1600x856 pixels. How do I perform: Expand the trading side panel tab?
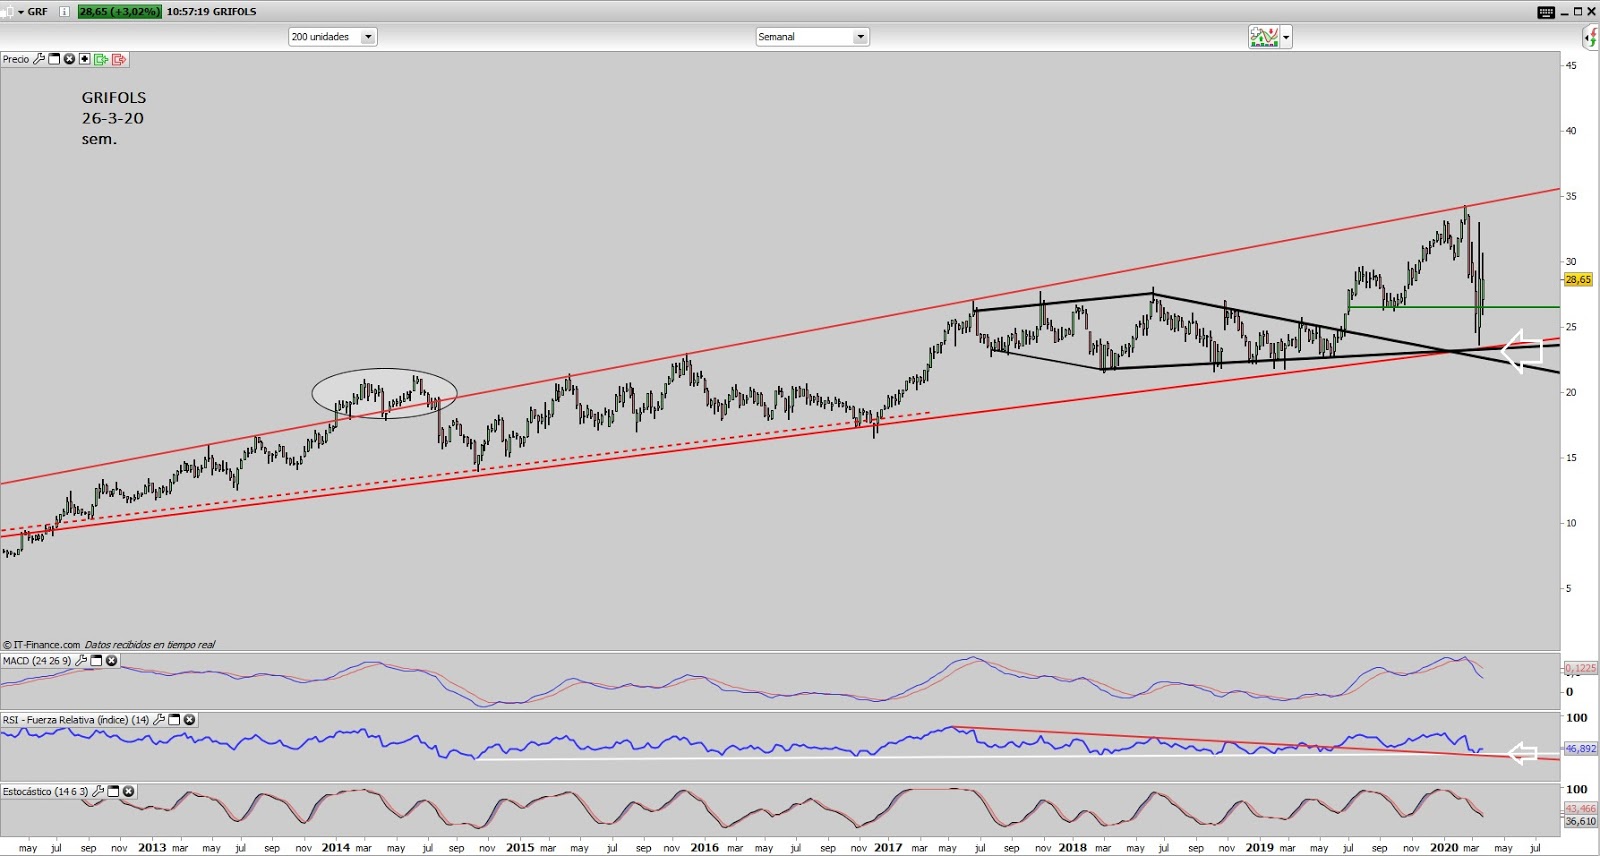(1591, 38)
